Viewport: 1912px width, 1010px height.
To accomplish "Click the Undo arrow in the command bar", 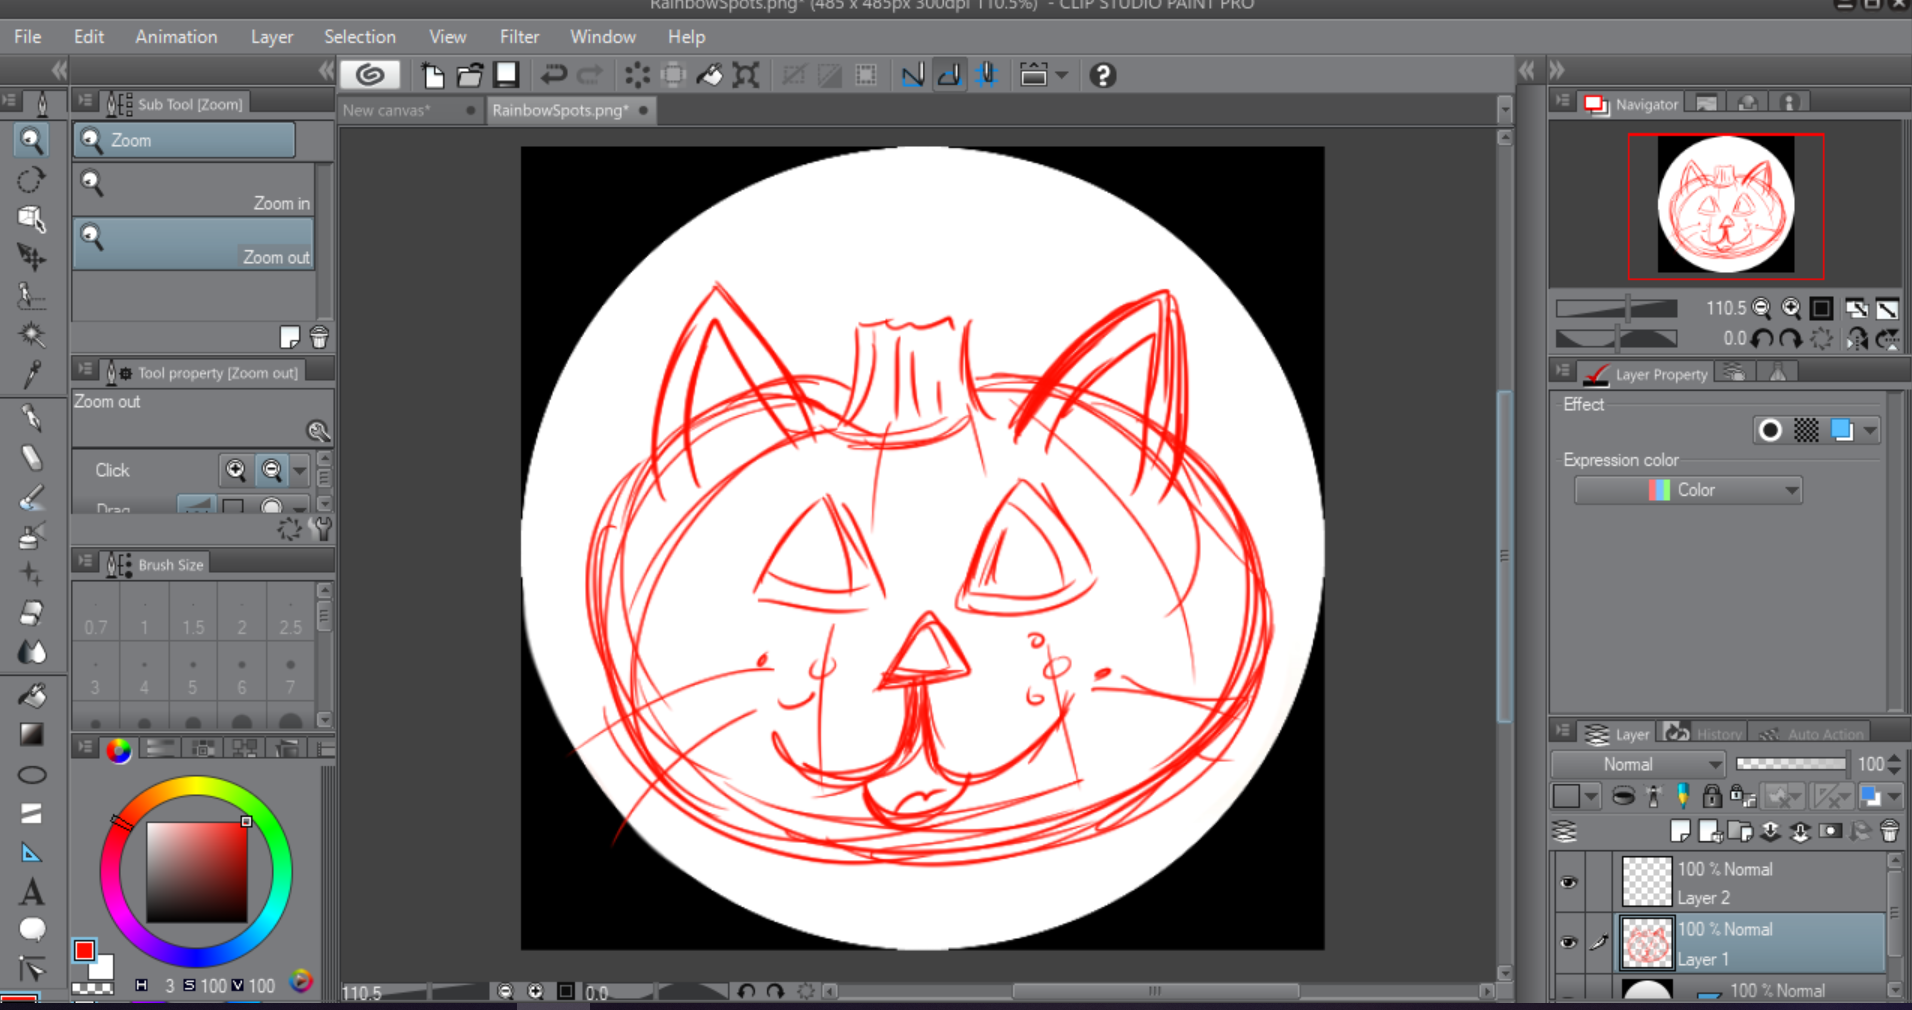I will (553, 75).
